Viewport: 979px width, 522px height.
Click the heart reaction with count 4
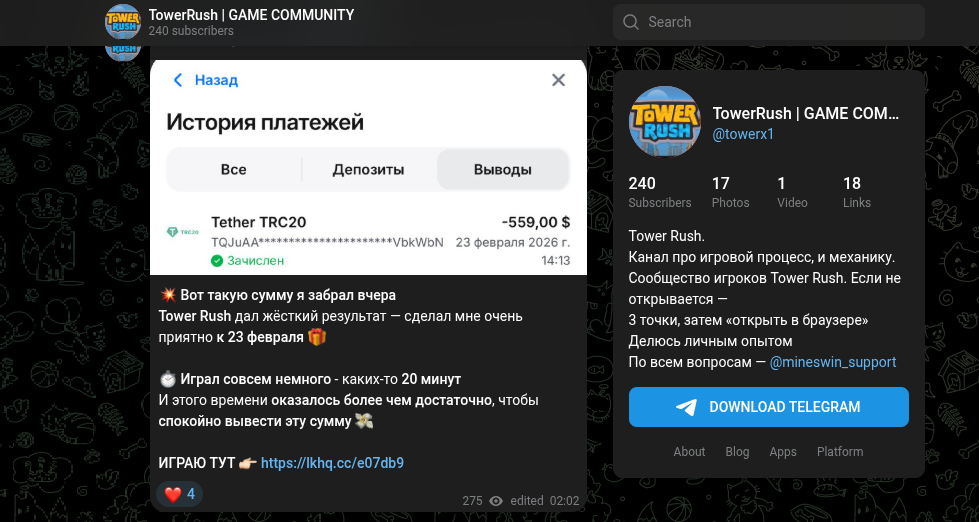click(x=179, y=495)
